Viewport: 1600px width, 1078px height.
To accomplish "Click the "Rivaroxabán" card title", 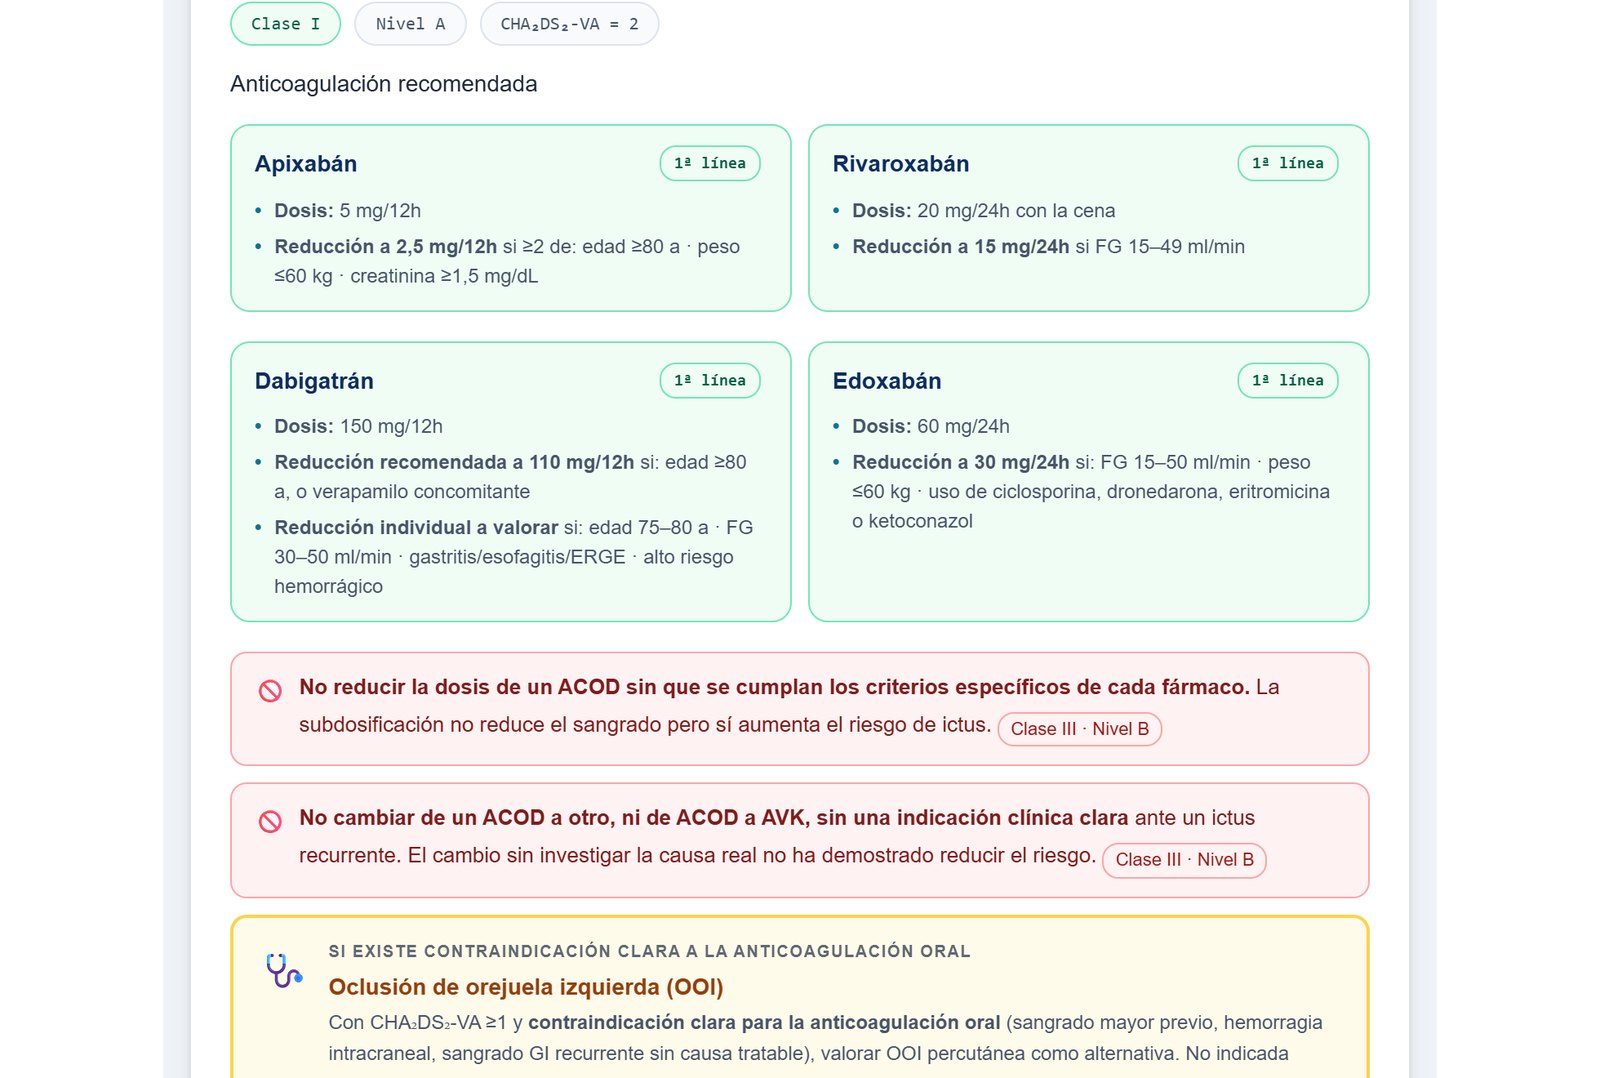I will pyautogui.click(x=901, y=164).
